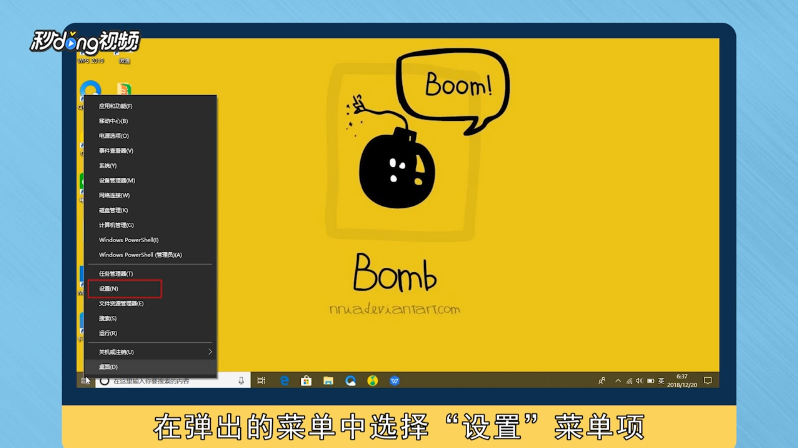The image size is (798, 448).
Task: Open the Action Center notification icon
Action: pos(708,381)
